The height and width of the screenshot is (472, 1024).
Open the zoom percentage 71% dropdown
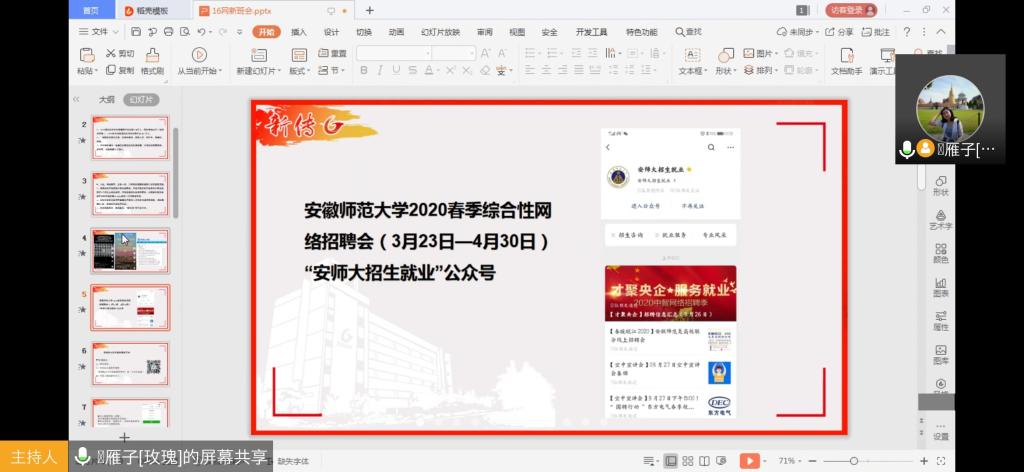[790, 461]
